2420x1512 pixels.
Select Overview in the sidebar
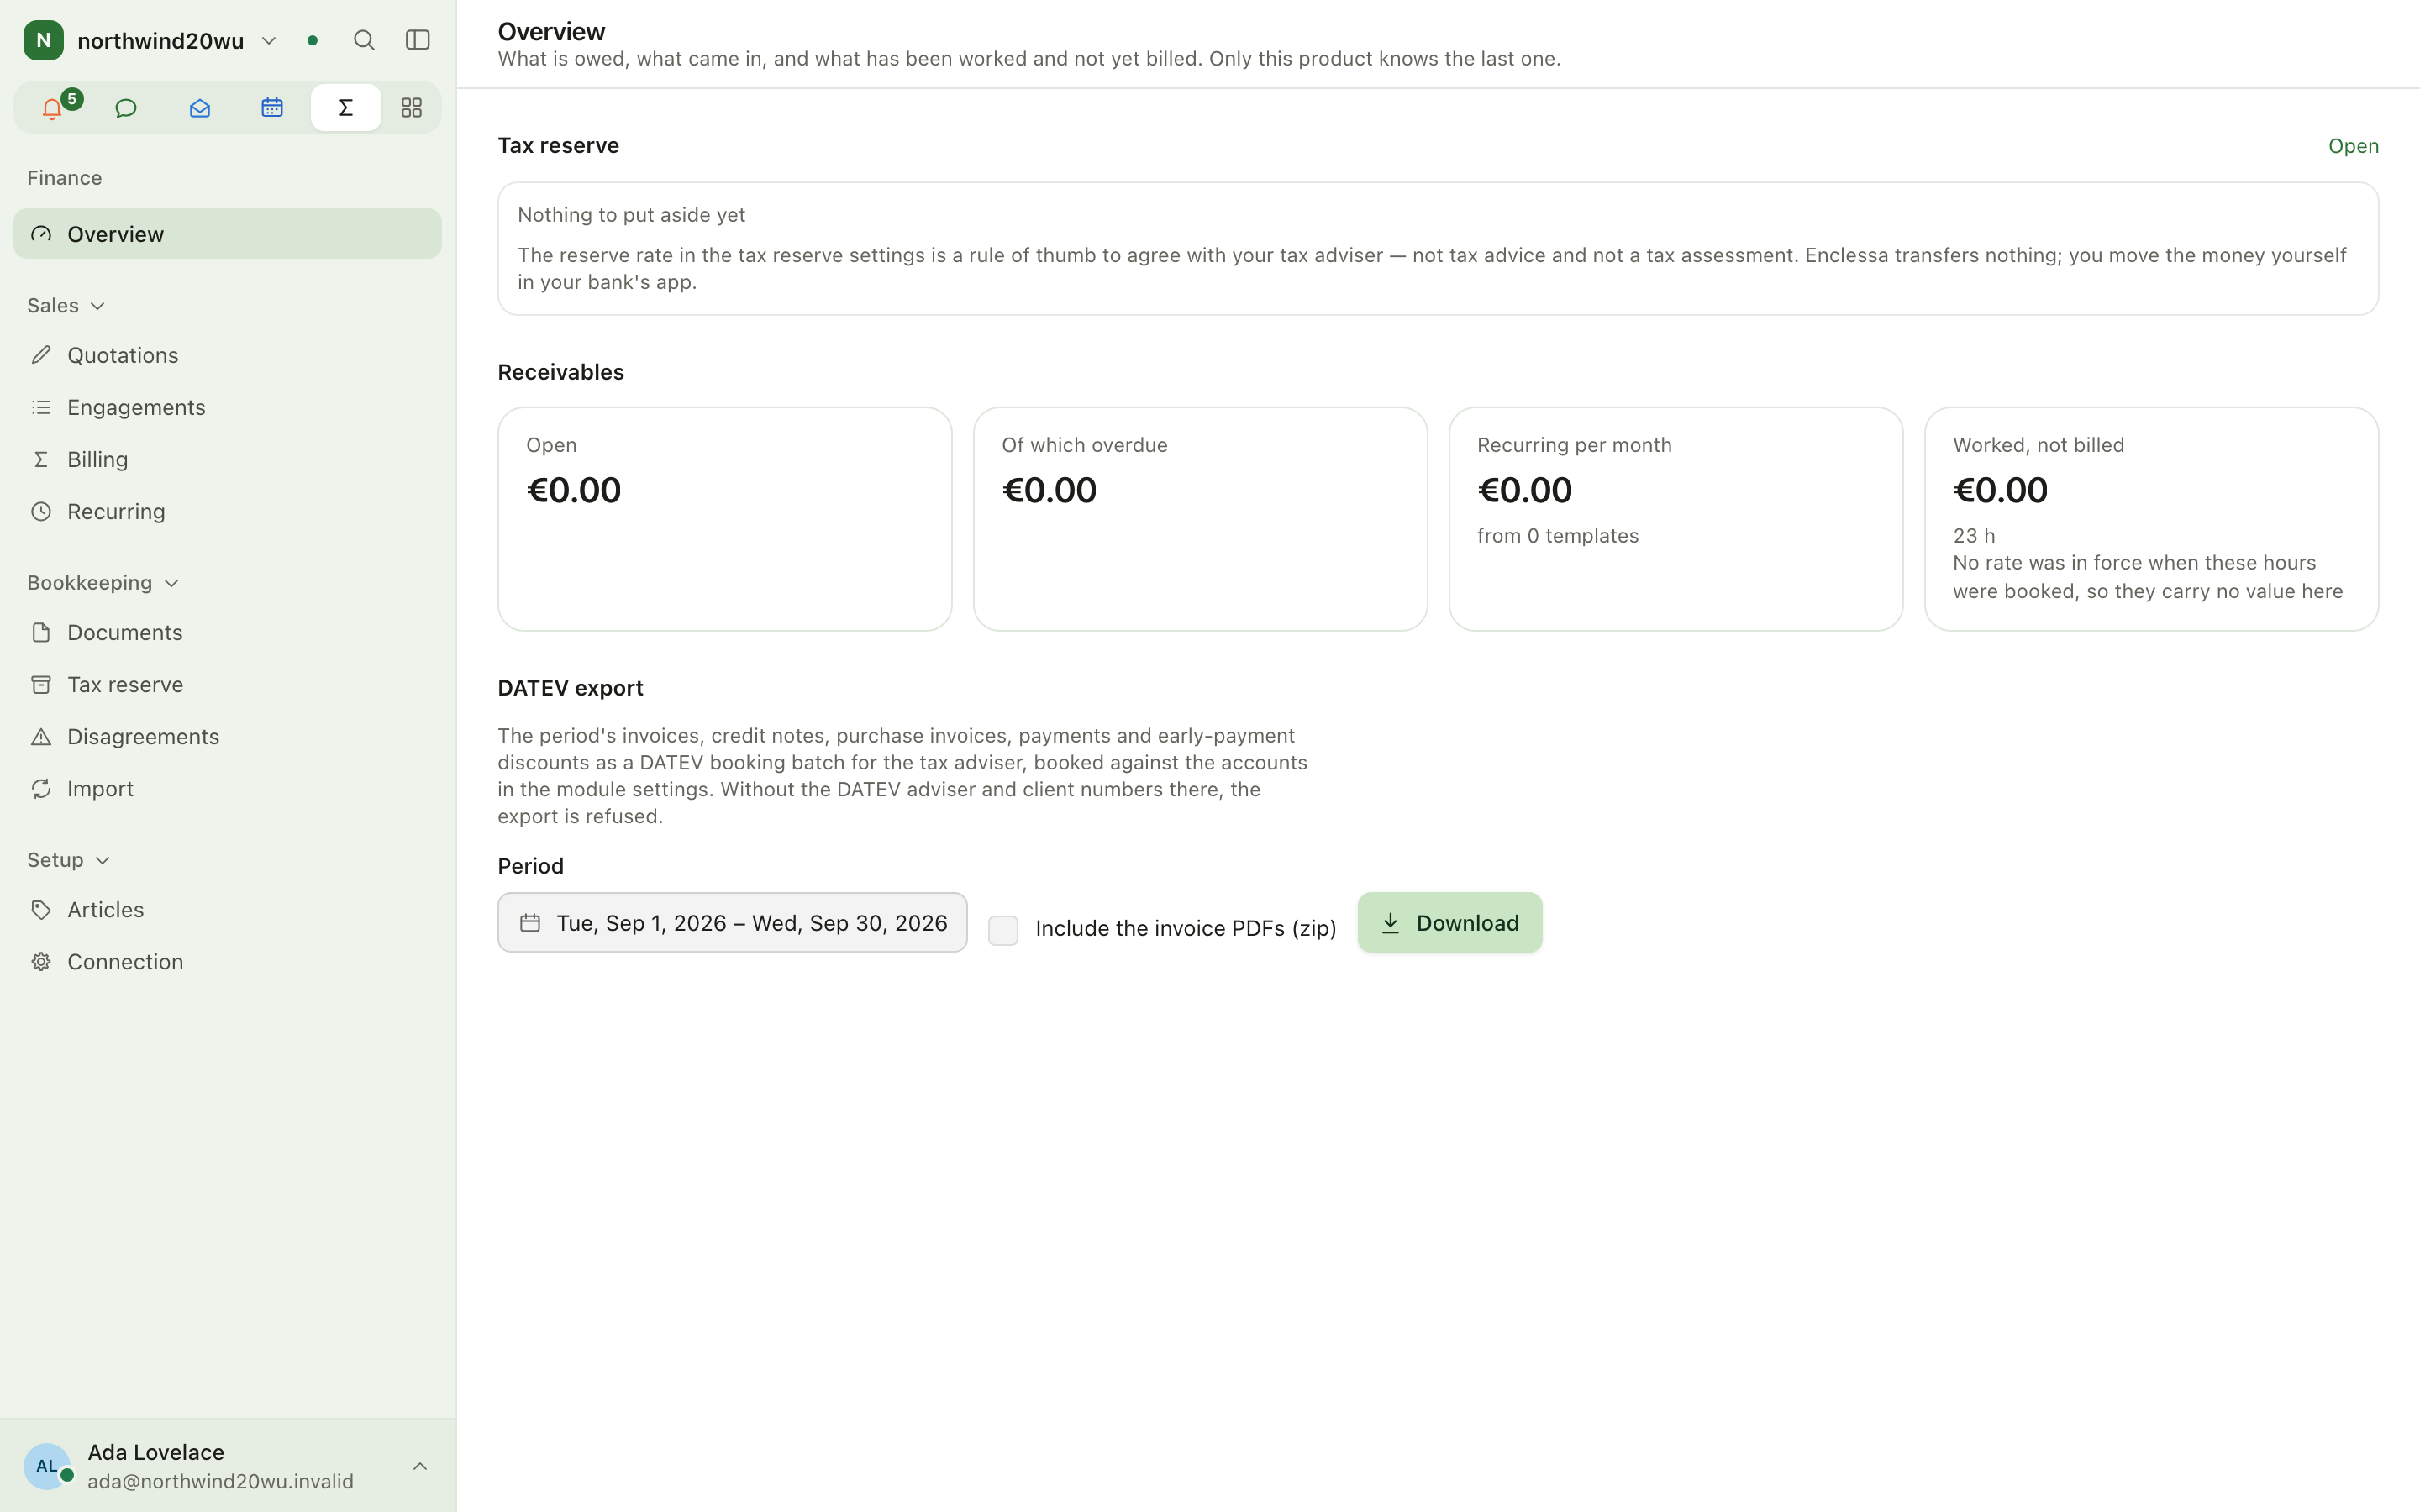click(x=227, y=234)
